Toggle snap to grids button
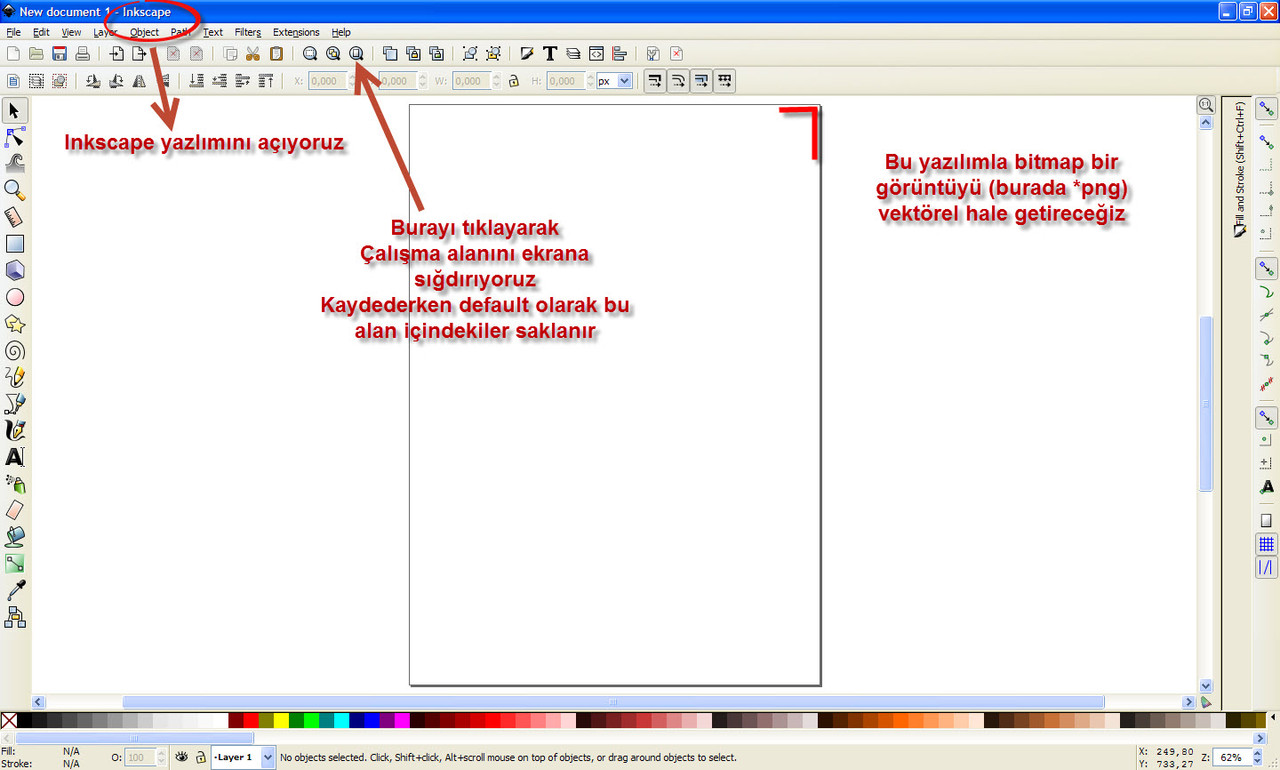 pyautogui.click(x=1266, y=544)
